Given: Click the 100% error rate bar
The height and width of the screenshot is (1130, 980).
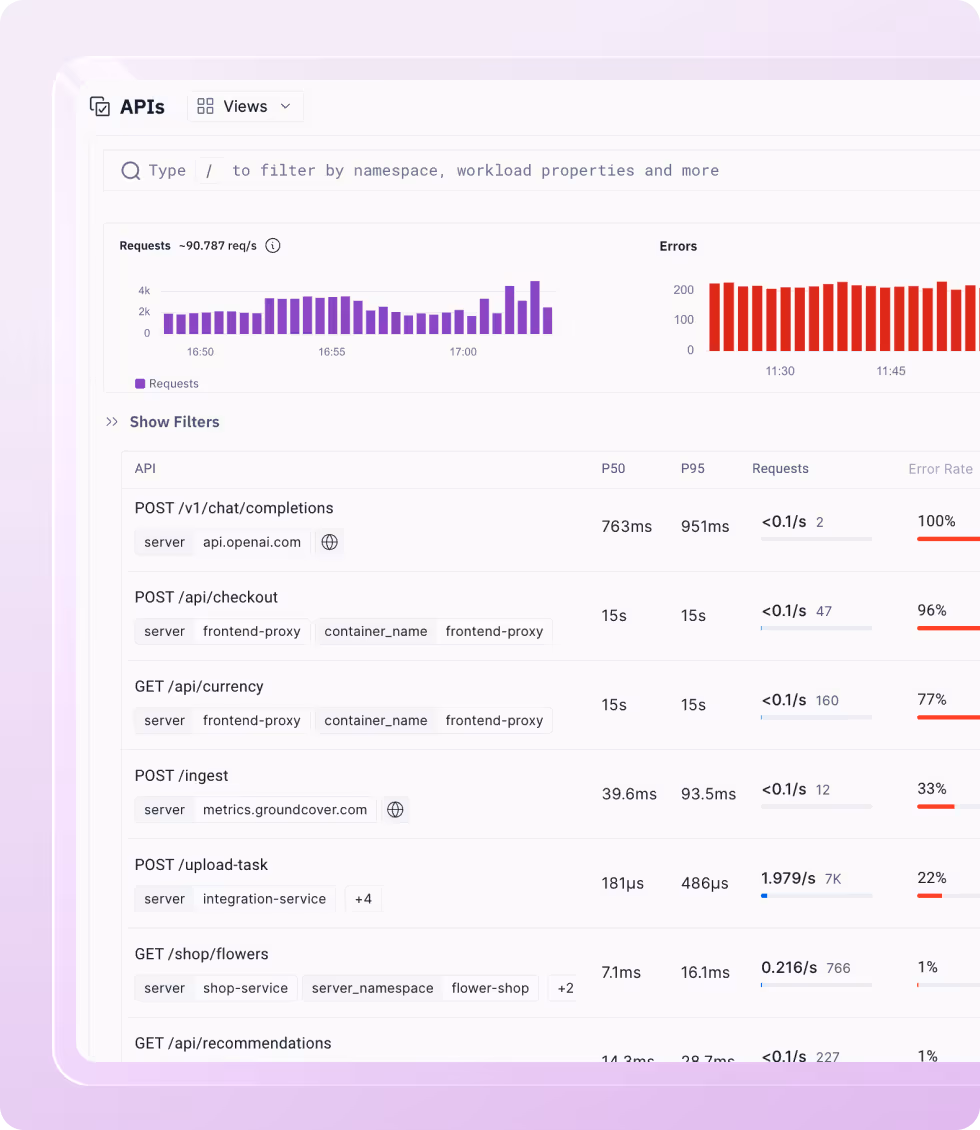Looking at the screenshot, I should 947,539.
